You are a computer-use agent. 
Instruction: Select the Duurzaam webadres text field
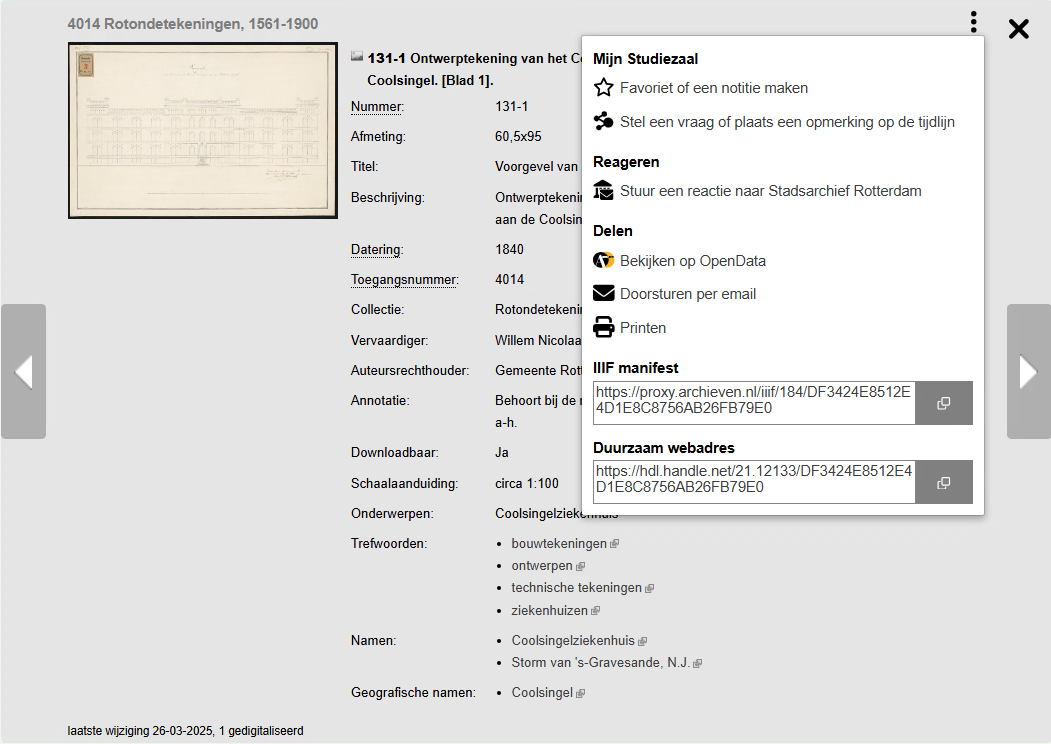753,481
